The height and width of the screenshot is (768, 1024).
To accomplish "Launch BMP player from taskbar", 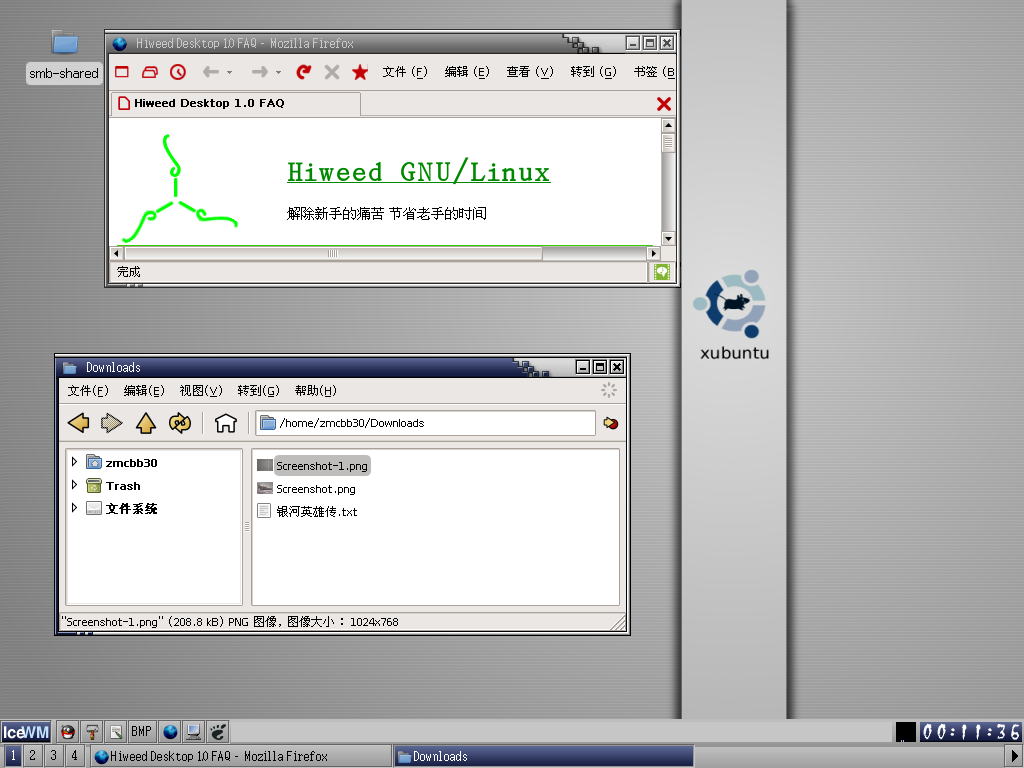I will point(141,732).
